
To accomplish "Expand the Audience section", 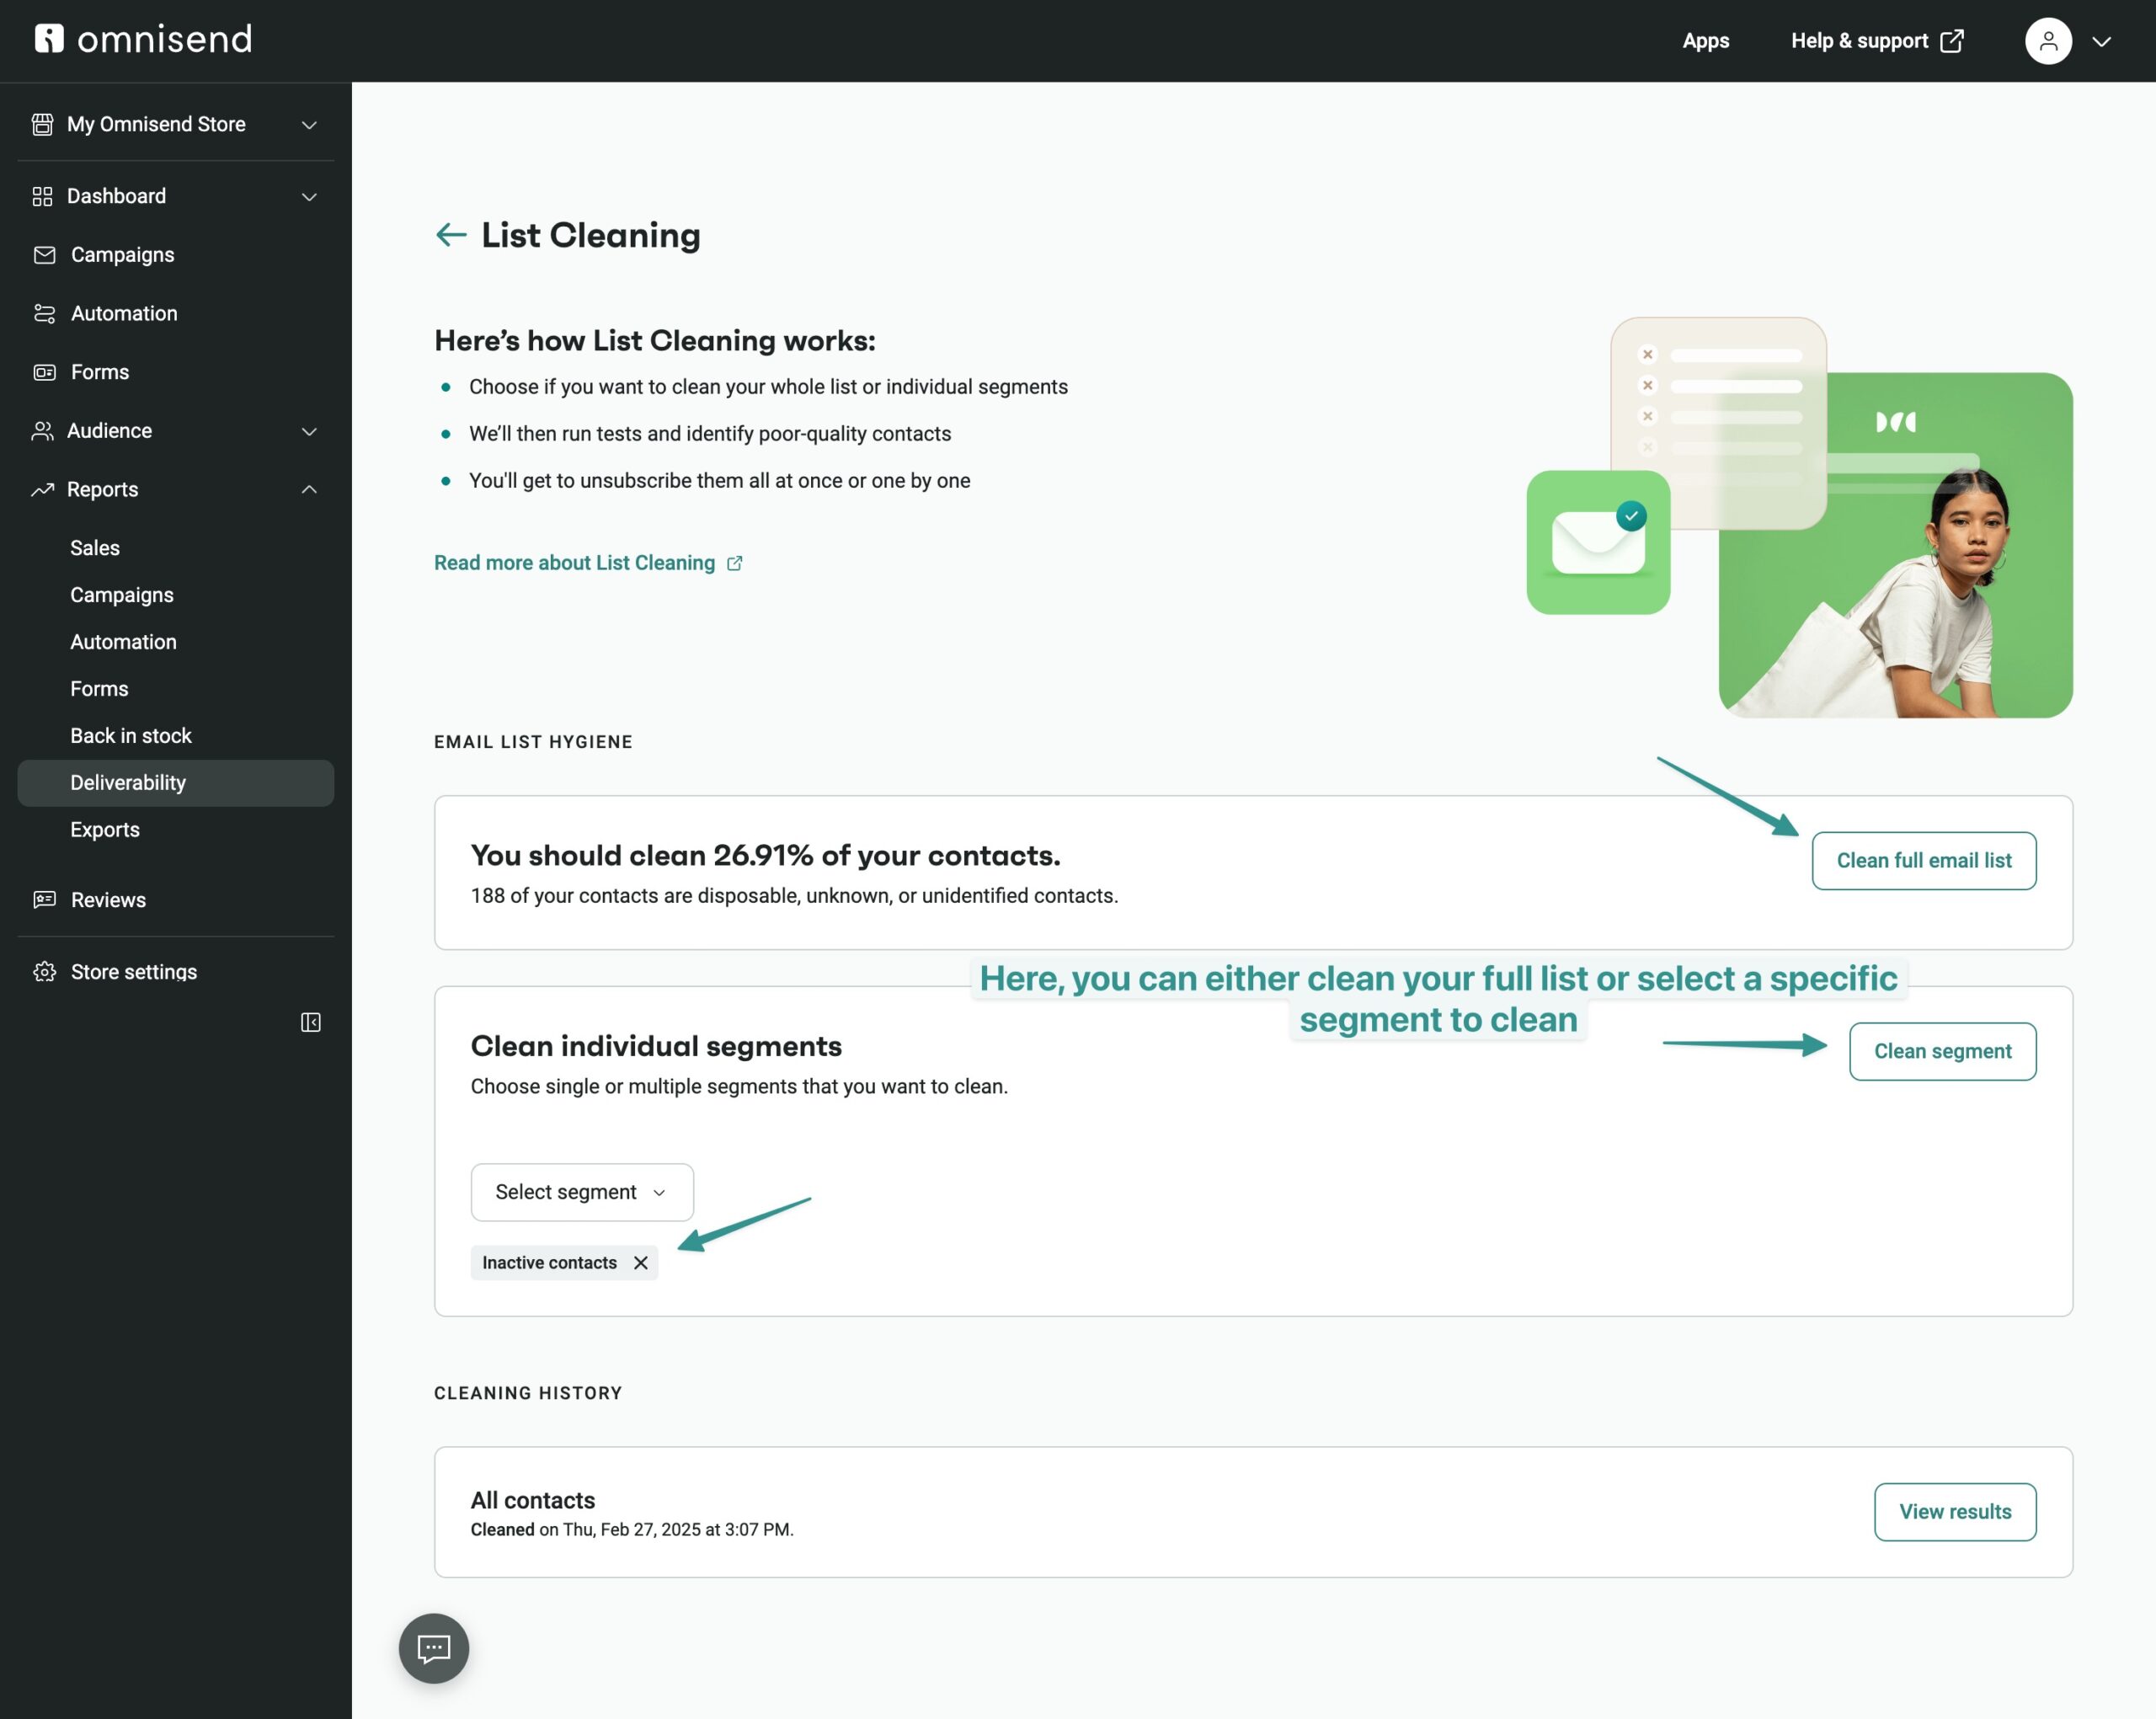I will [309, 431].
